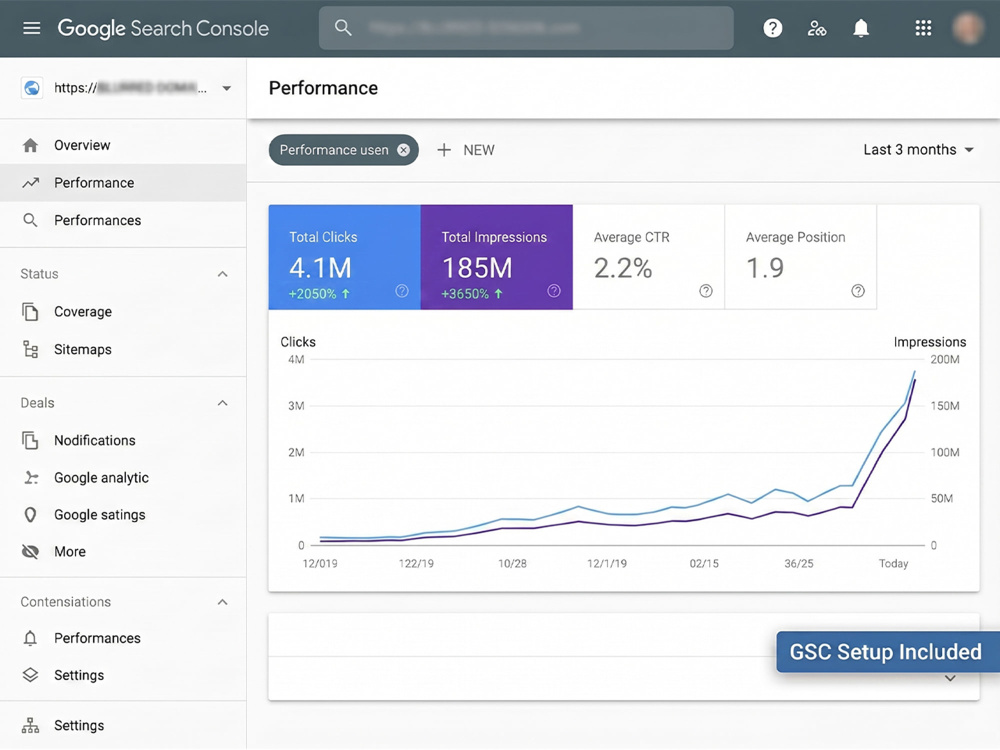This screenshot has width=1000, height=750.
Task: Open the Google apps grid icon
Action: coord(923,28)
